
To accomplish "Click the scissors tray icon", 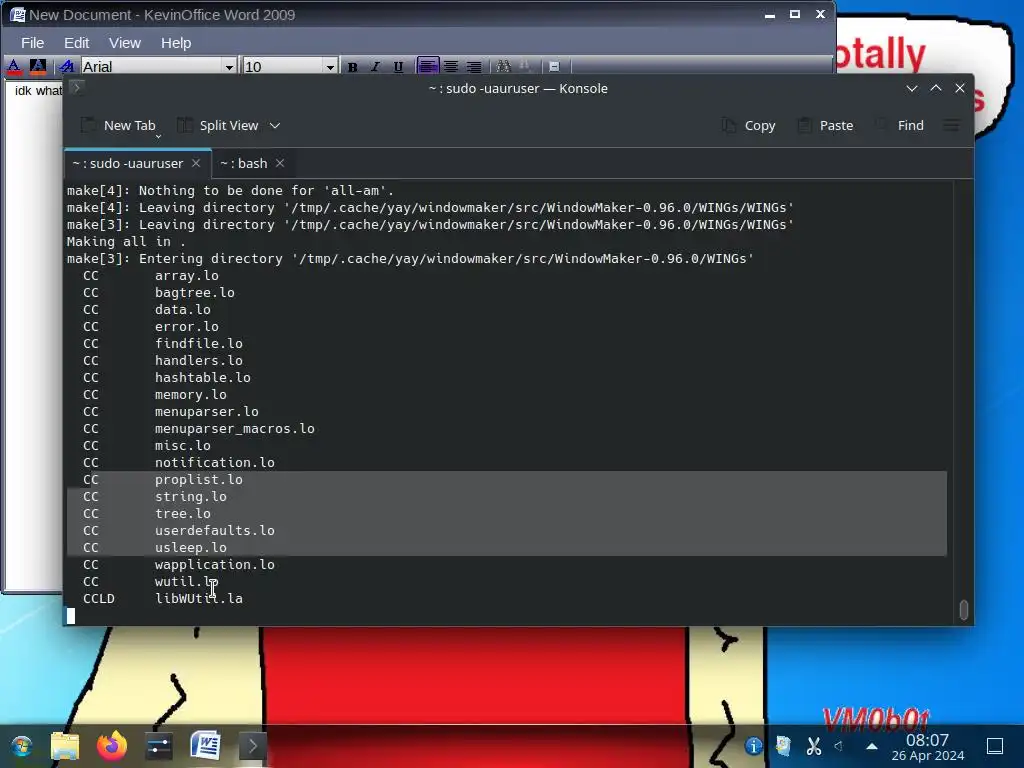I will pos(814,746).
